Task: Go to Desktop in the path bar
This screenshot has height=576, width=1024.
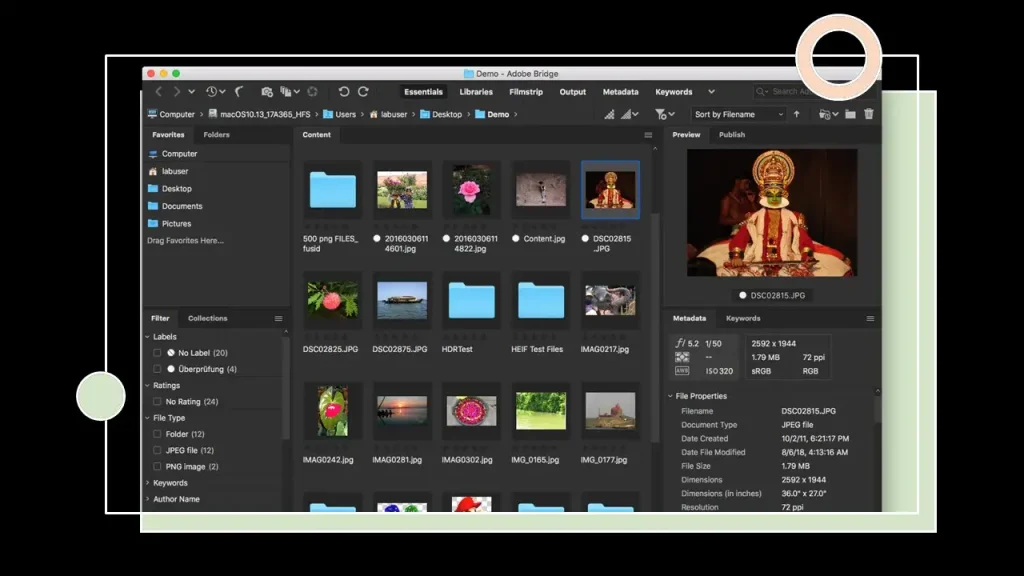Action: click(x=446, y=115)
